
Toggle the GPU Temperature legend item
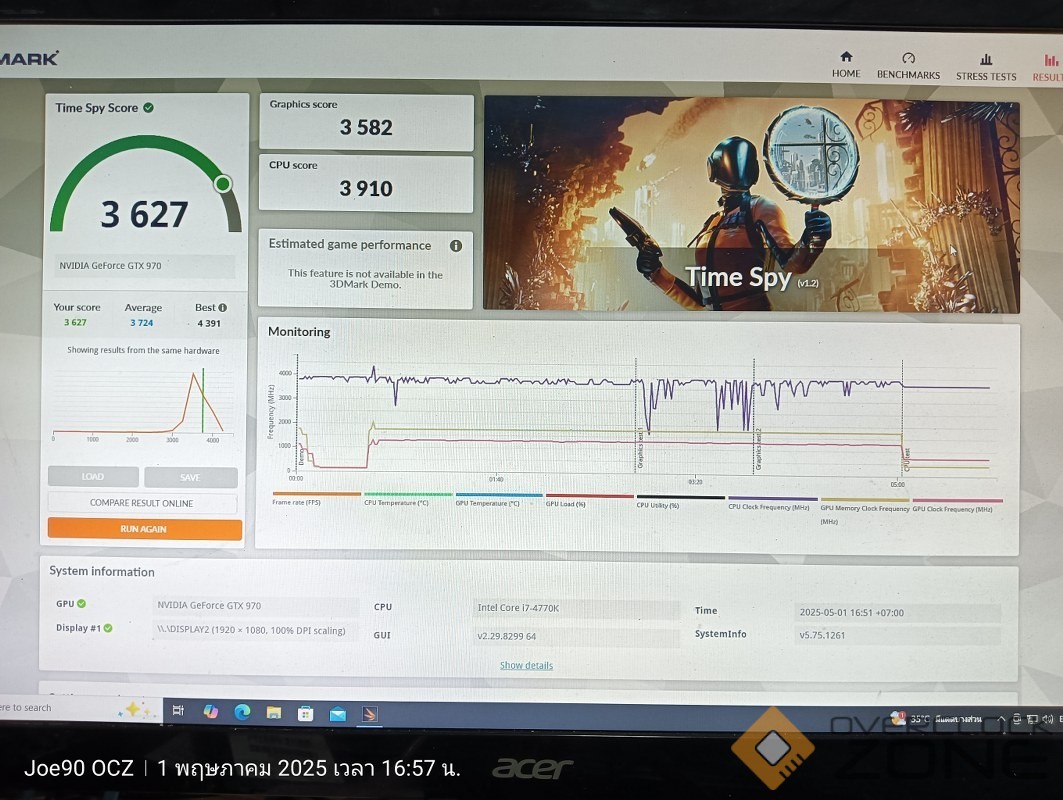(499, 500)
